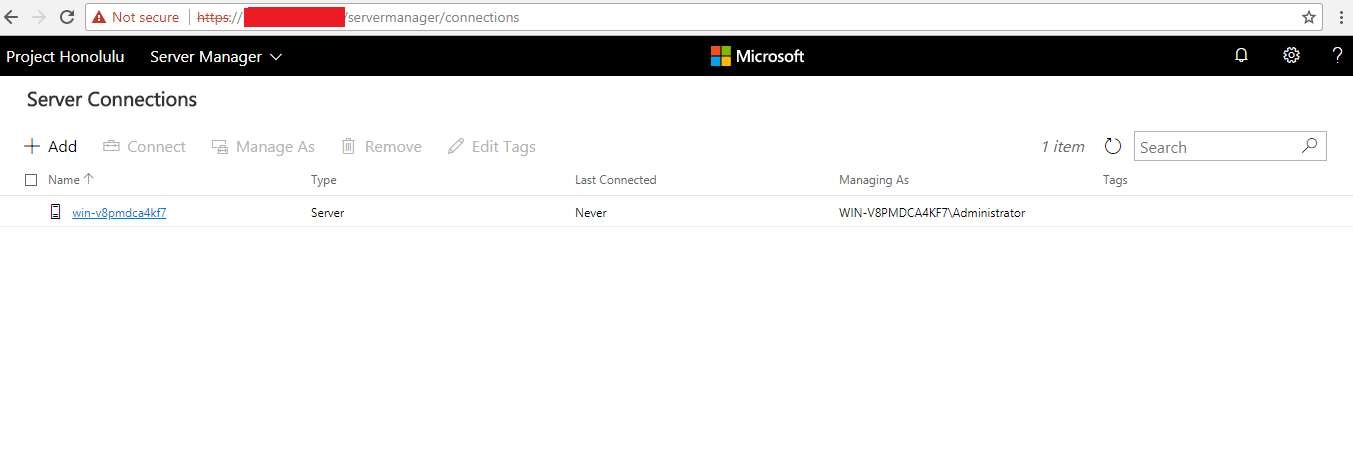Click the Not secure warning icon
Image resolution: width=1353 pixels, height=460 pixels.
click(99, 17)
